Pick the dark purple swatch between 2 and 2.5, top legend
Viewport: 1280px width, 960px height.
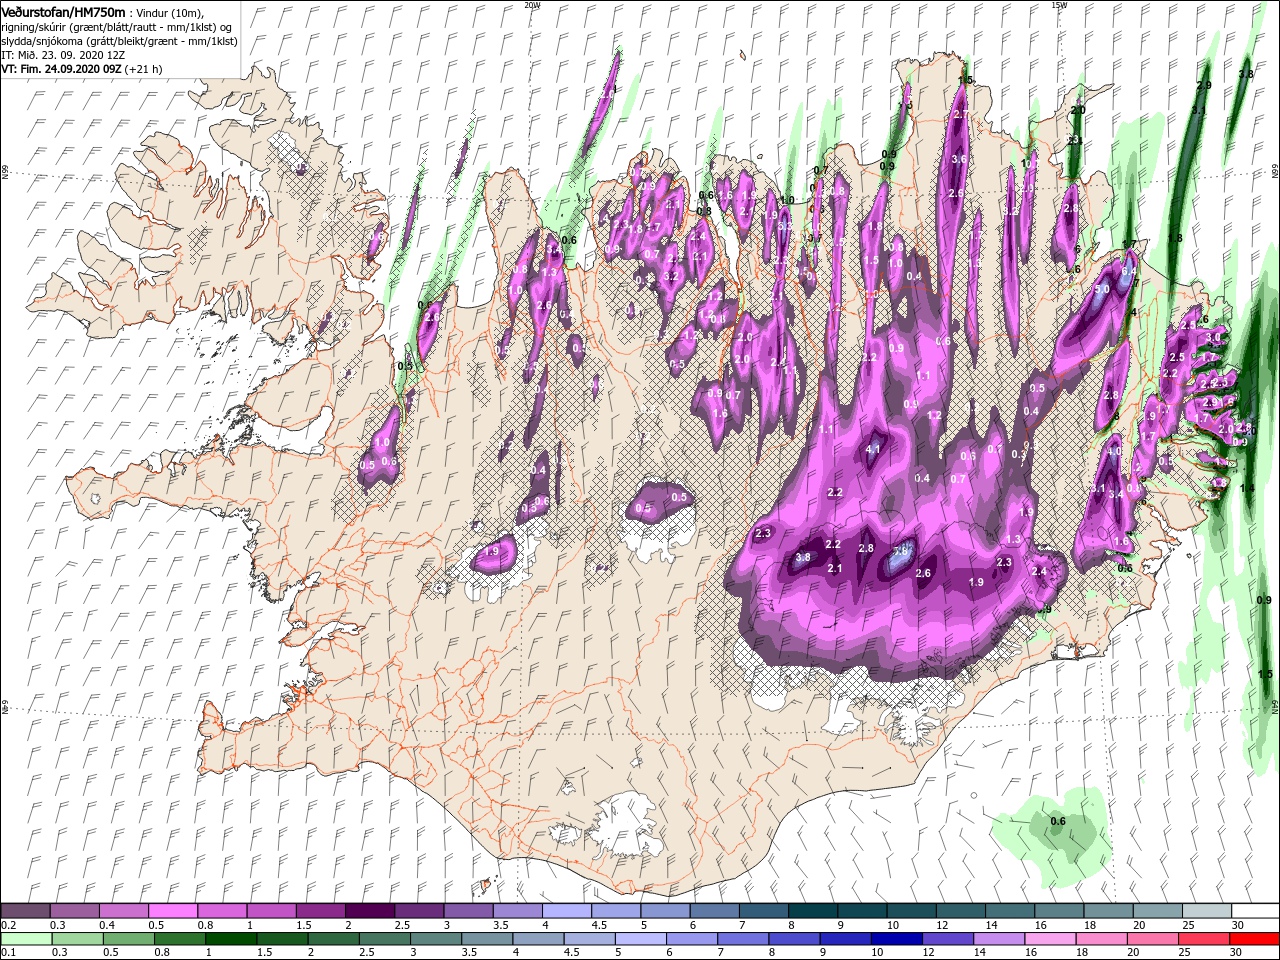(372, 911)
